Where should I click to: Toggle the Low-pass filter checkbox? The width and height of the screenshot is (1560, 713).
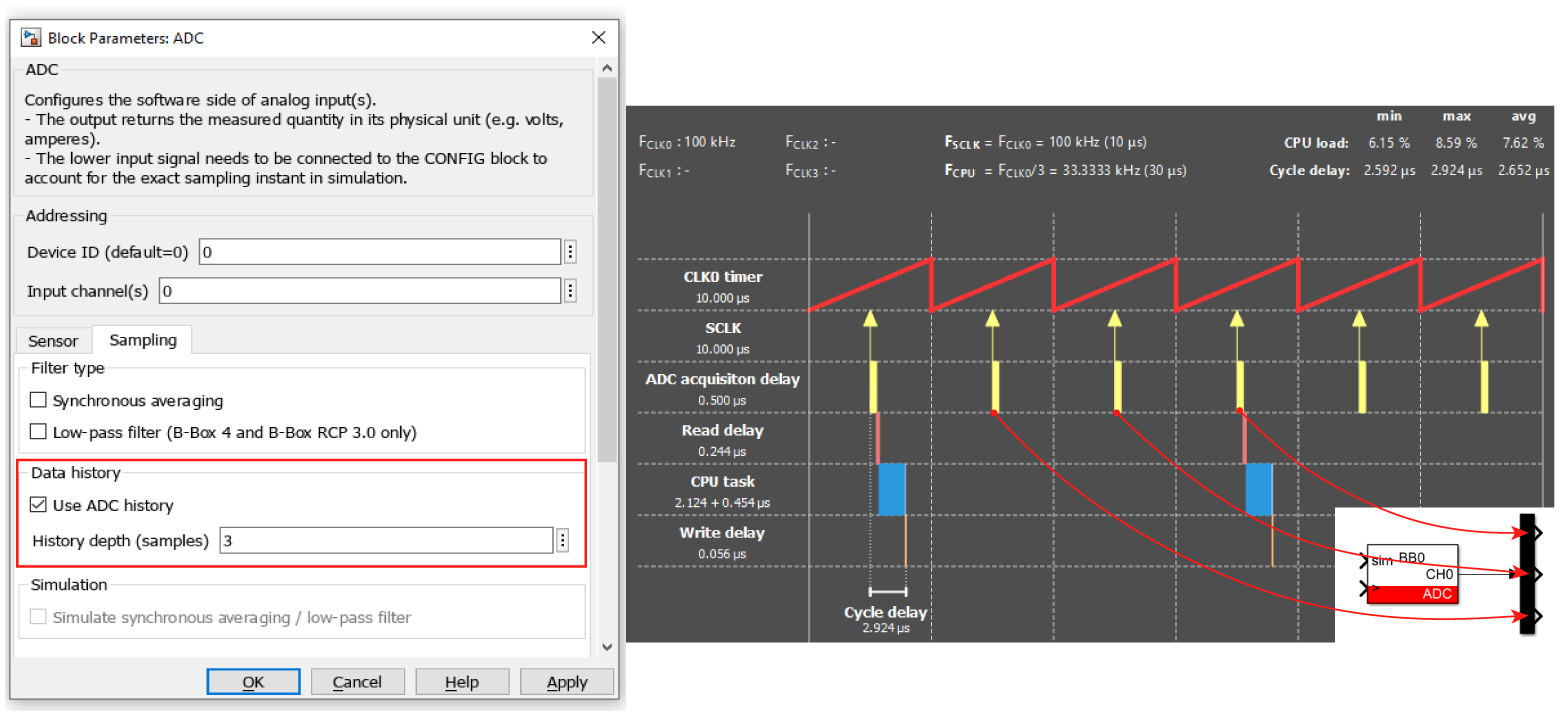tap(39, 433)
